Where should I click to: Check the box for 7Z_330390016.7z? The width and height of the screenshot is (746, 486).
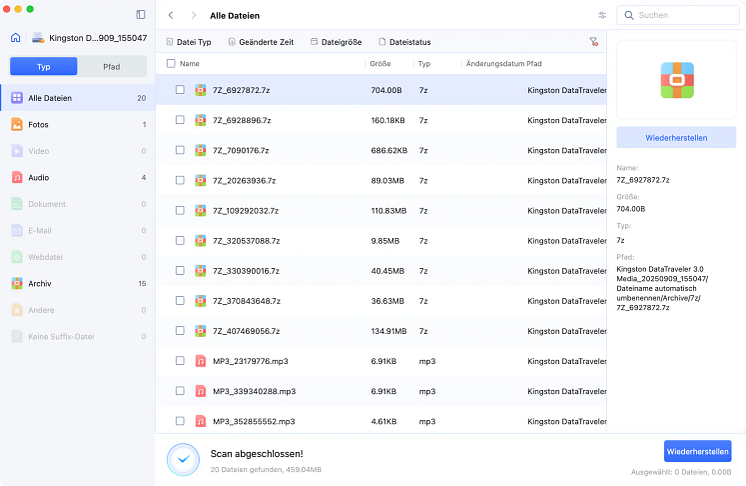click(x=180, y=270)
